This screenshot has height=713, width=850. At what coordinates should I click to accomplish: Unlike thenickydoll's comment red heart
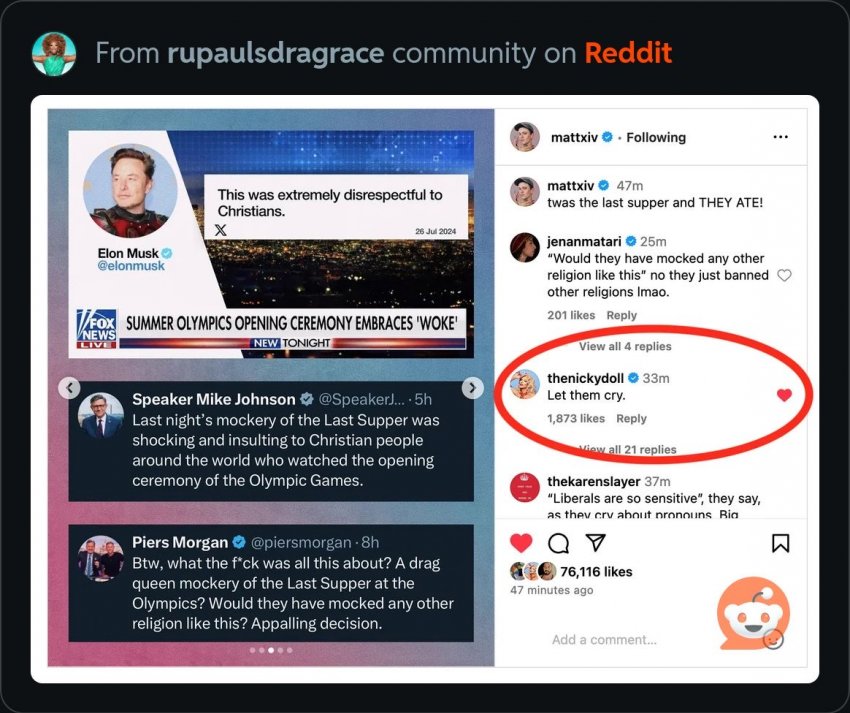click(x=784, y=395)
